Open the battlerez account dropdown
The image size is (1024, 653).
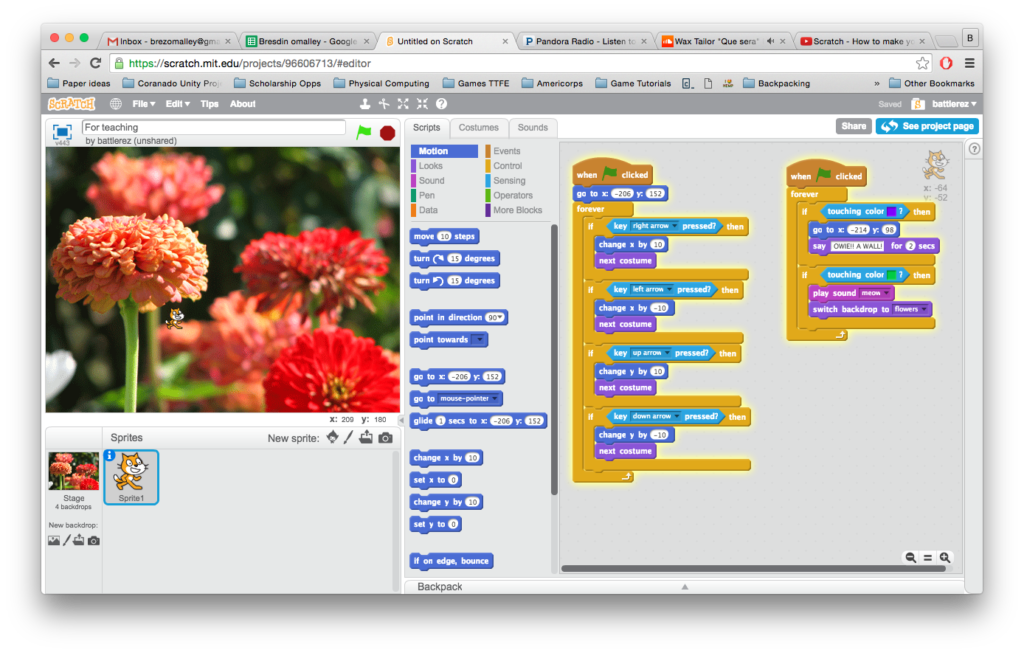tap(953, 104)
